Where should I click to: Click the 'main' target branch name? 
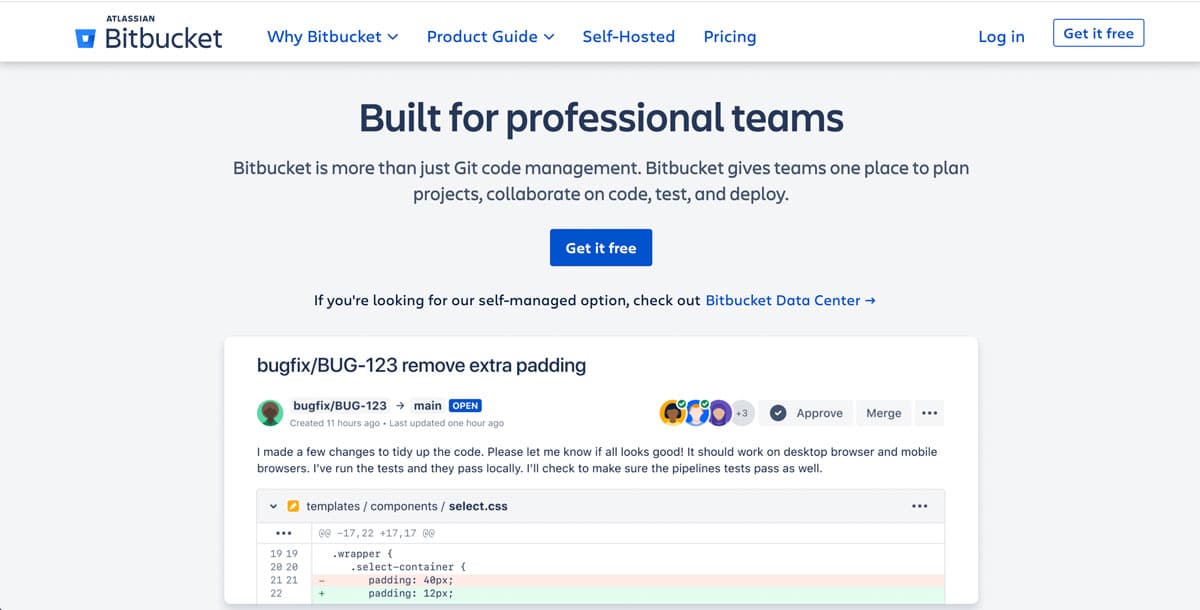click(x=427, y=406)
